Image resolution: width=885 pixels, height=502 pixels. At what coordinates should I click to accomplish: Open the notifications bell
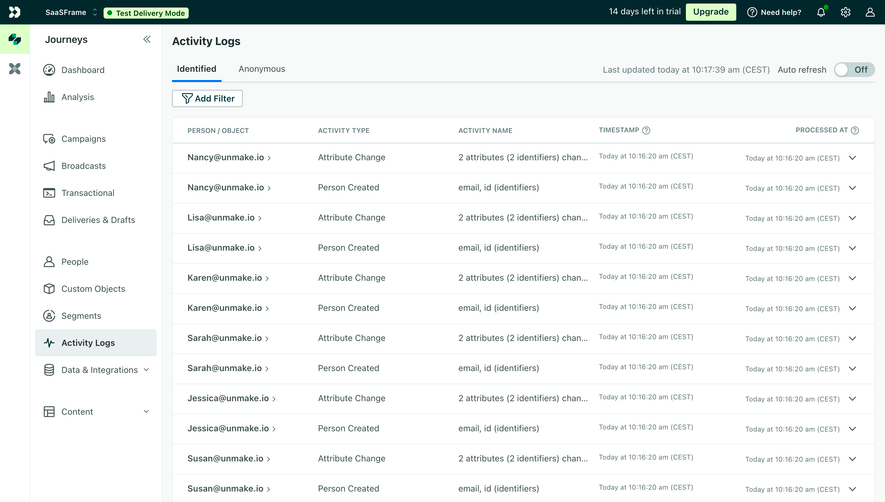[x=821, y=12]
